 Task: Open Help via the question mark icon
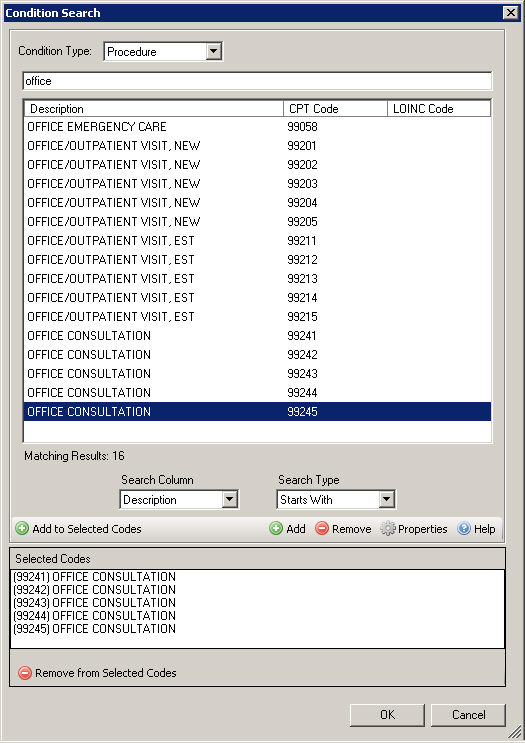point(464,528)
